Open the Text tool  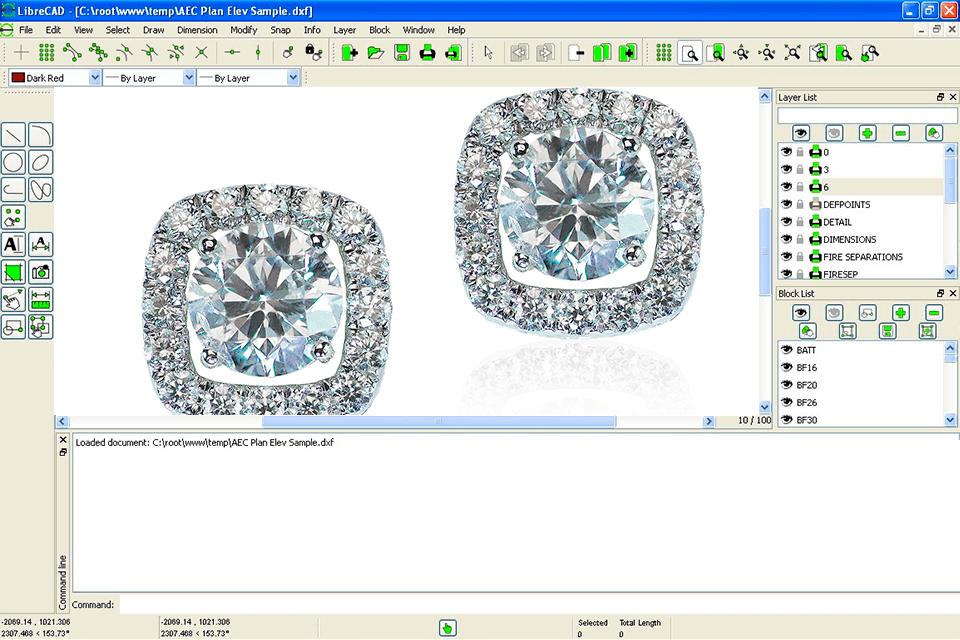click(x=13, y=243)
